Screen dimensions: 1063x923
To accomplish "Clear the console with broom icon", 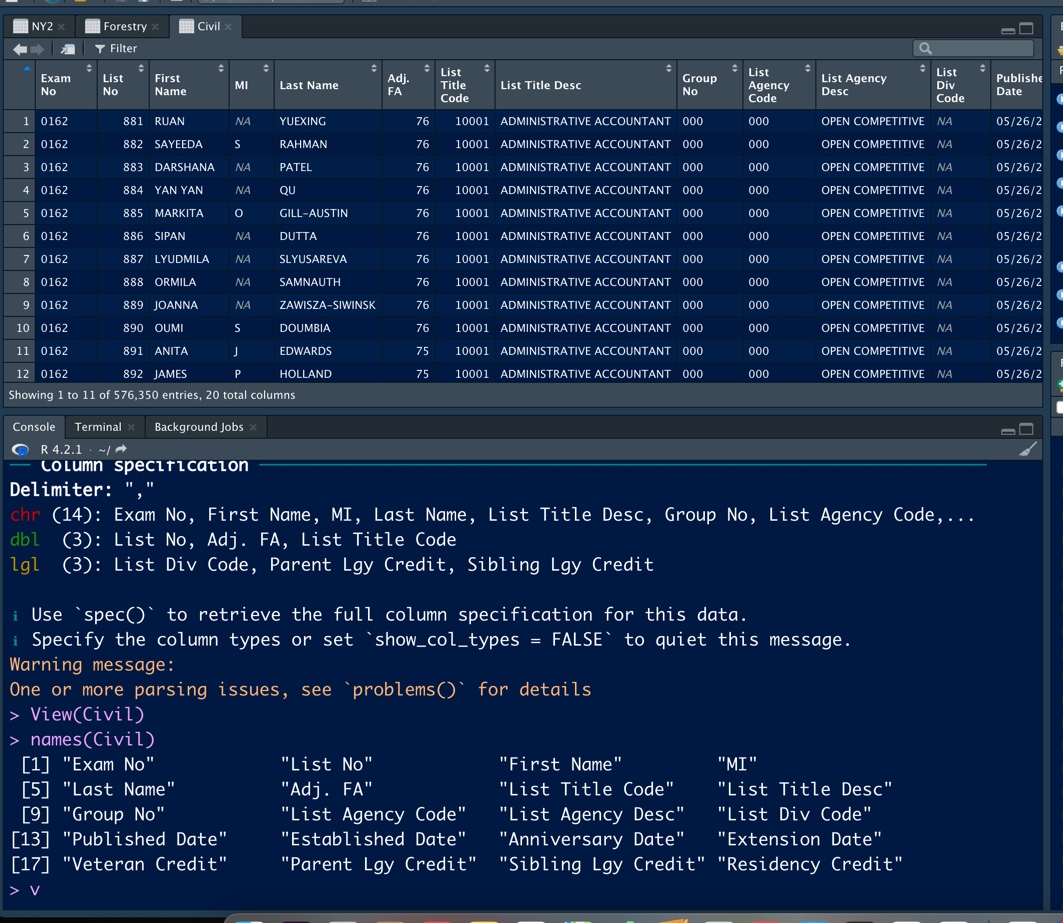I will 1028,450.
